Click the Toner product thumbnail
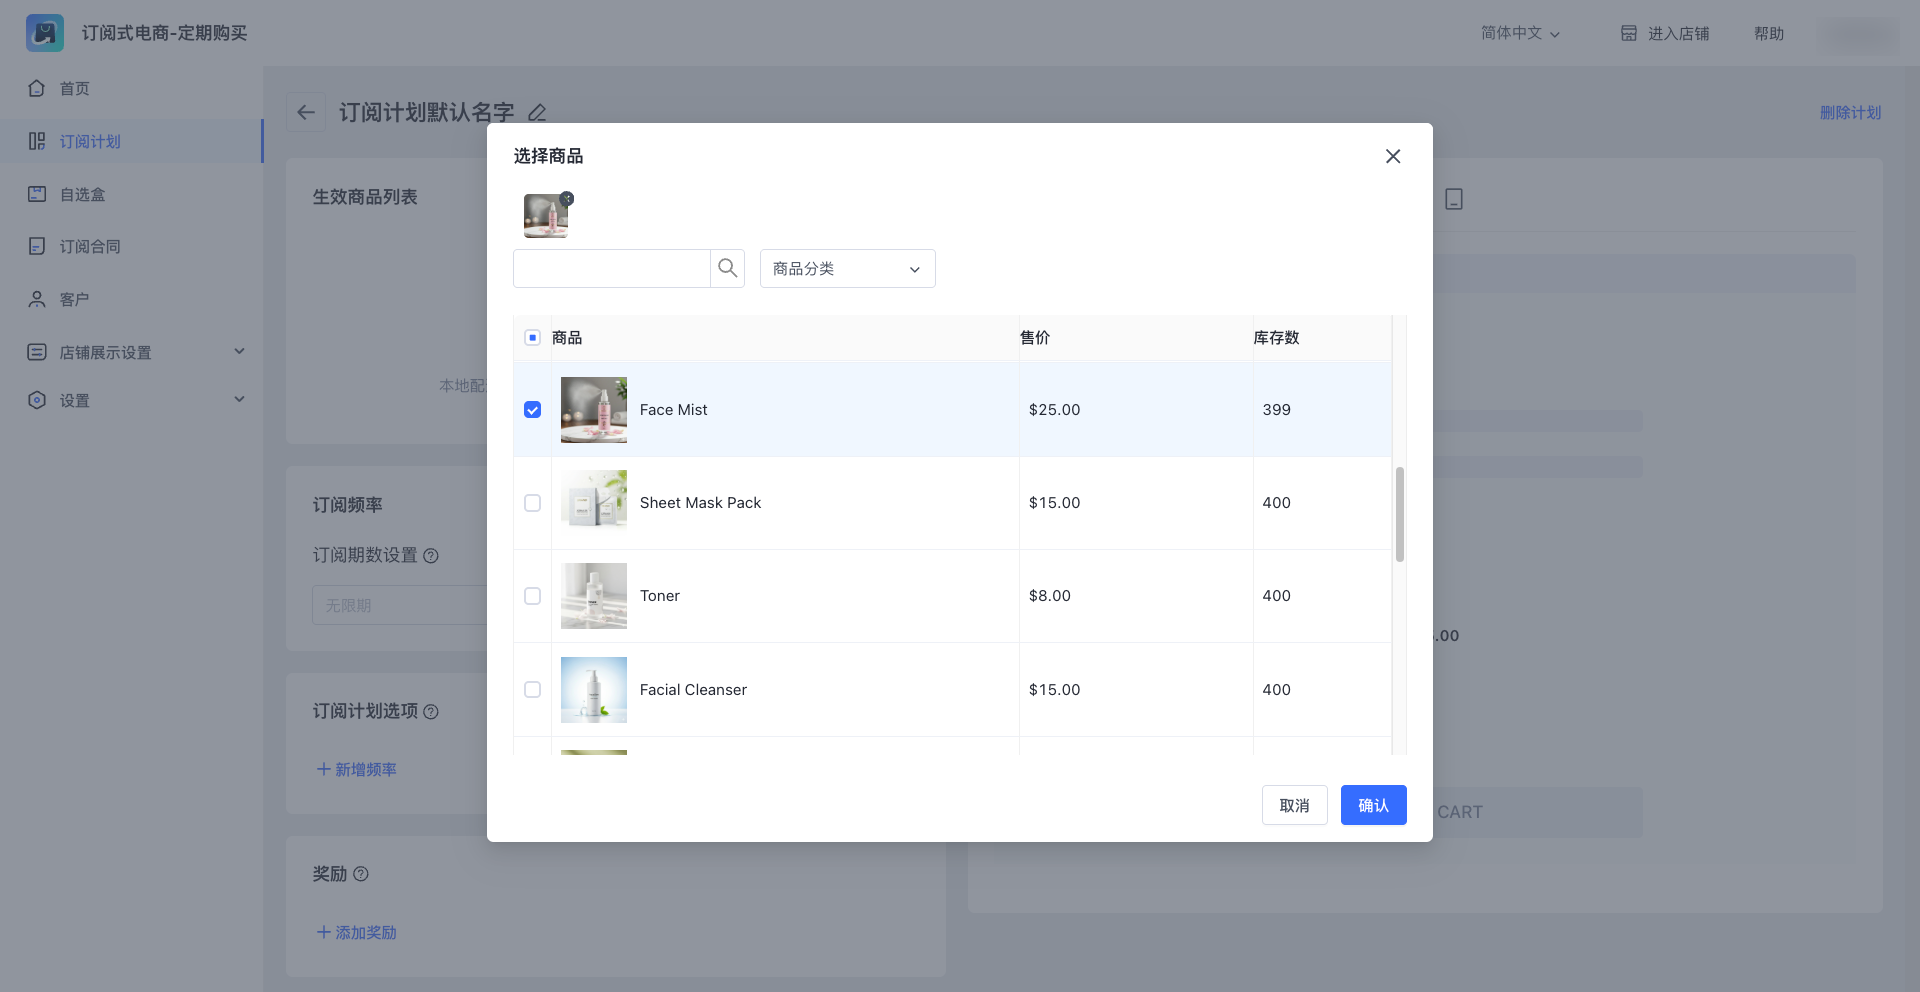 (594, 596)
